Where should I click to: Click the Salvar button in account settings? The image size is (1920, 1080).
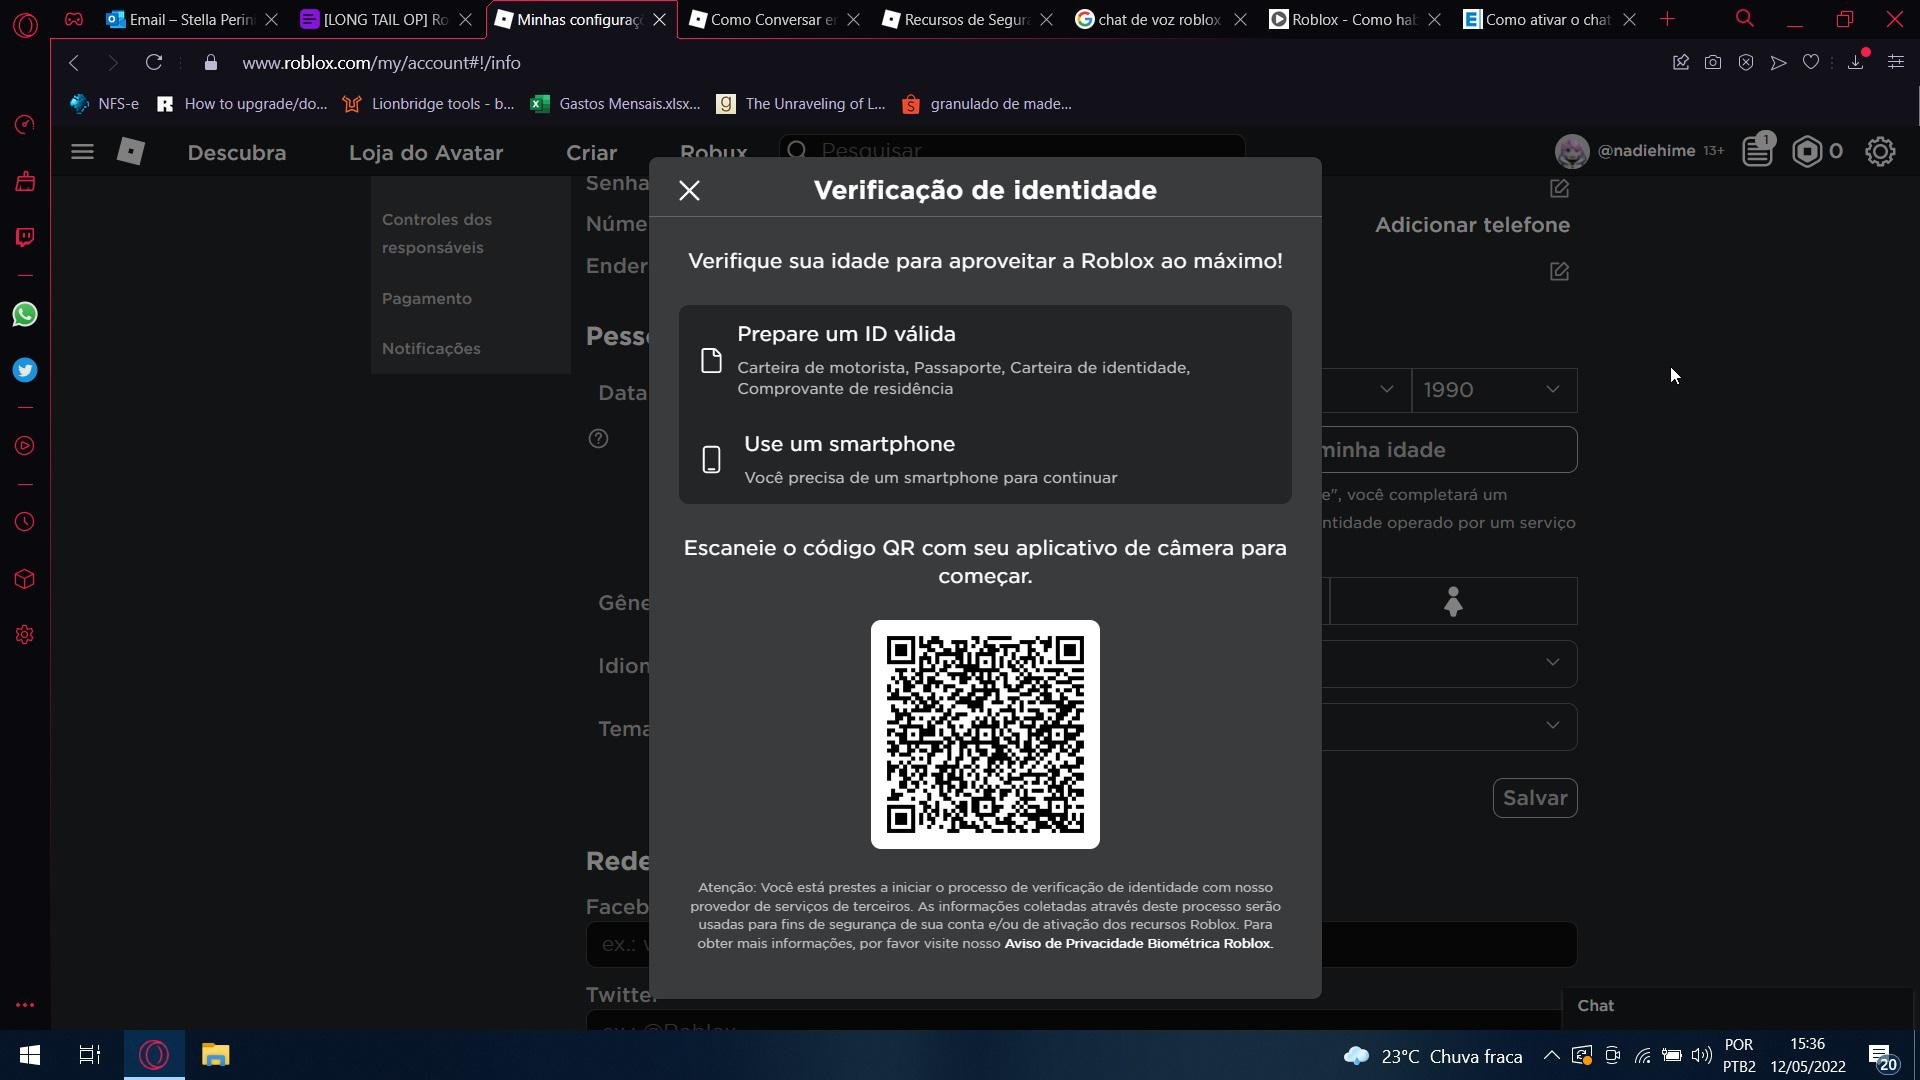1534,798
